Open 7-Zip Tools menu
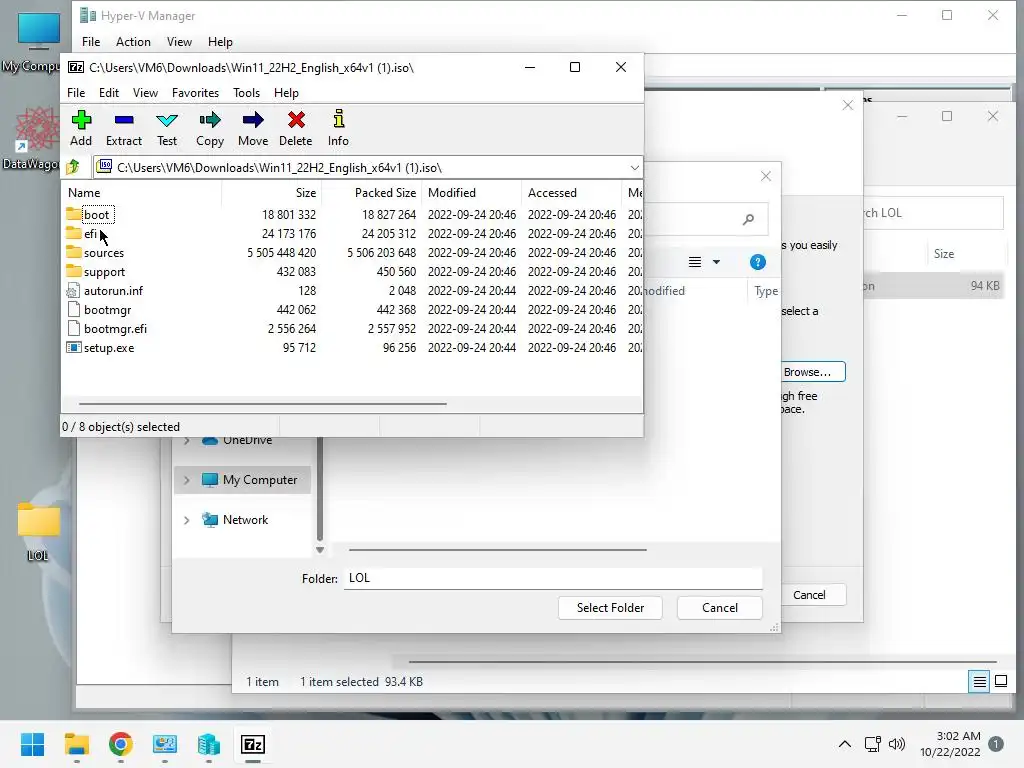 coord(246,93)
